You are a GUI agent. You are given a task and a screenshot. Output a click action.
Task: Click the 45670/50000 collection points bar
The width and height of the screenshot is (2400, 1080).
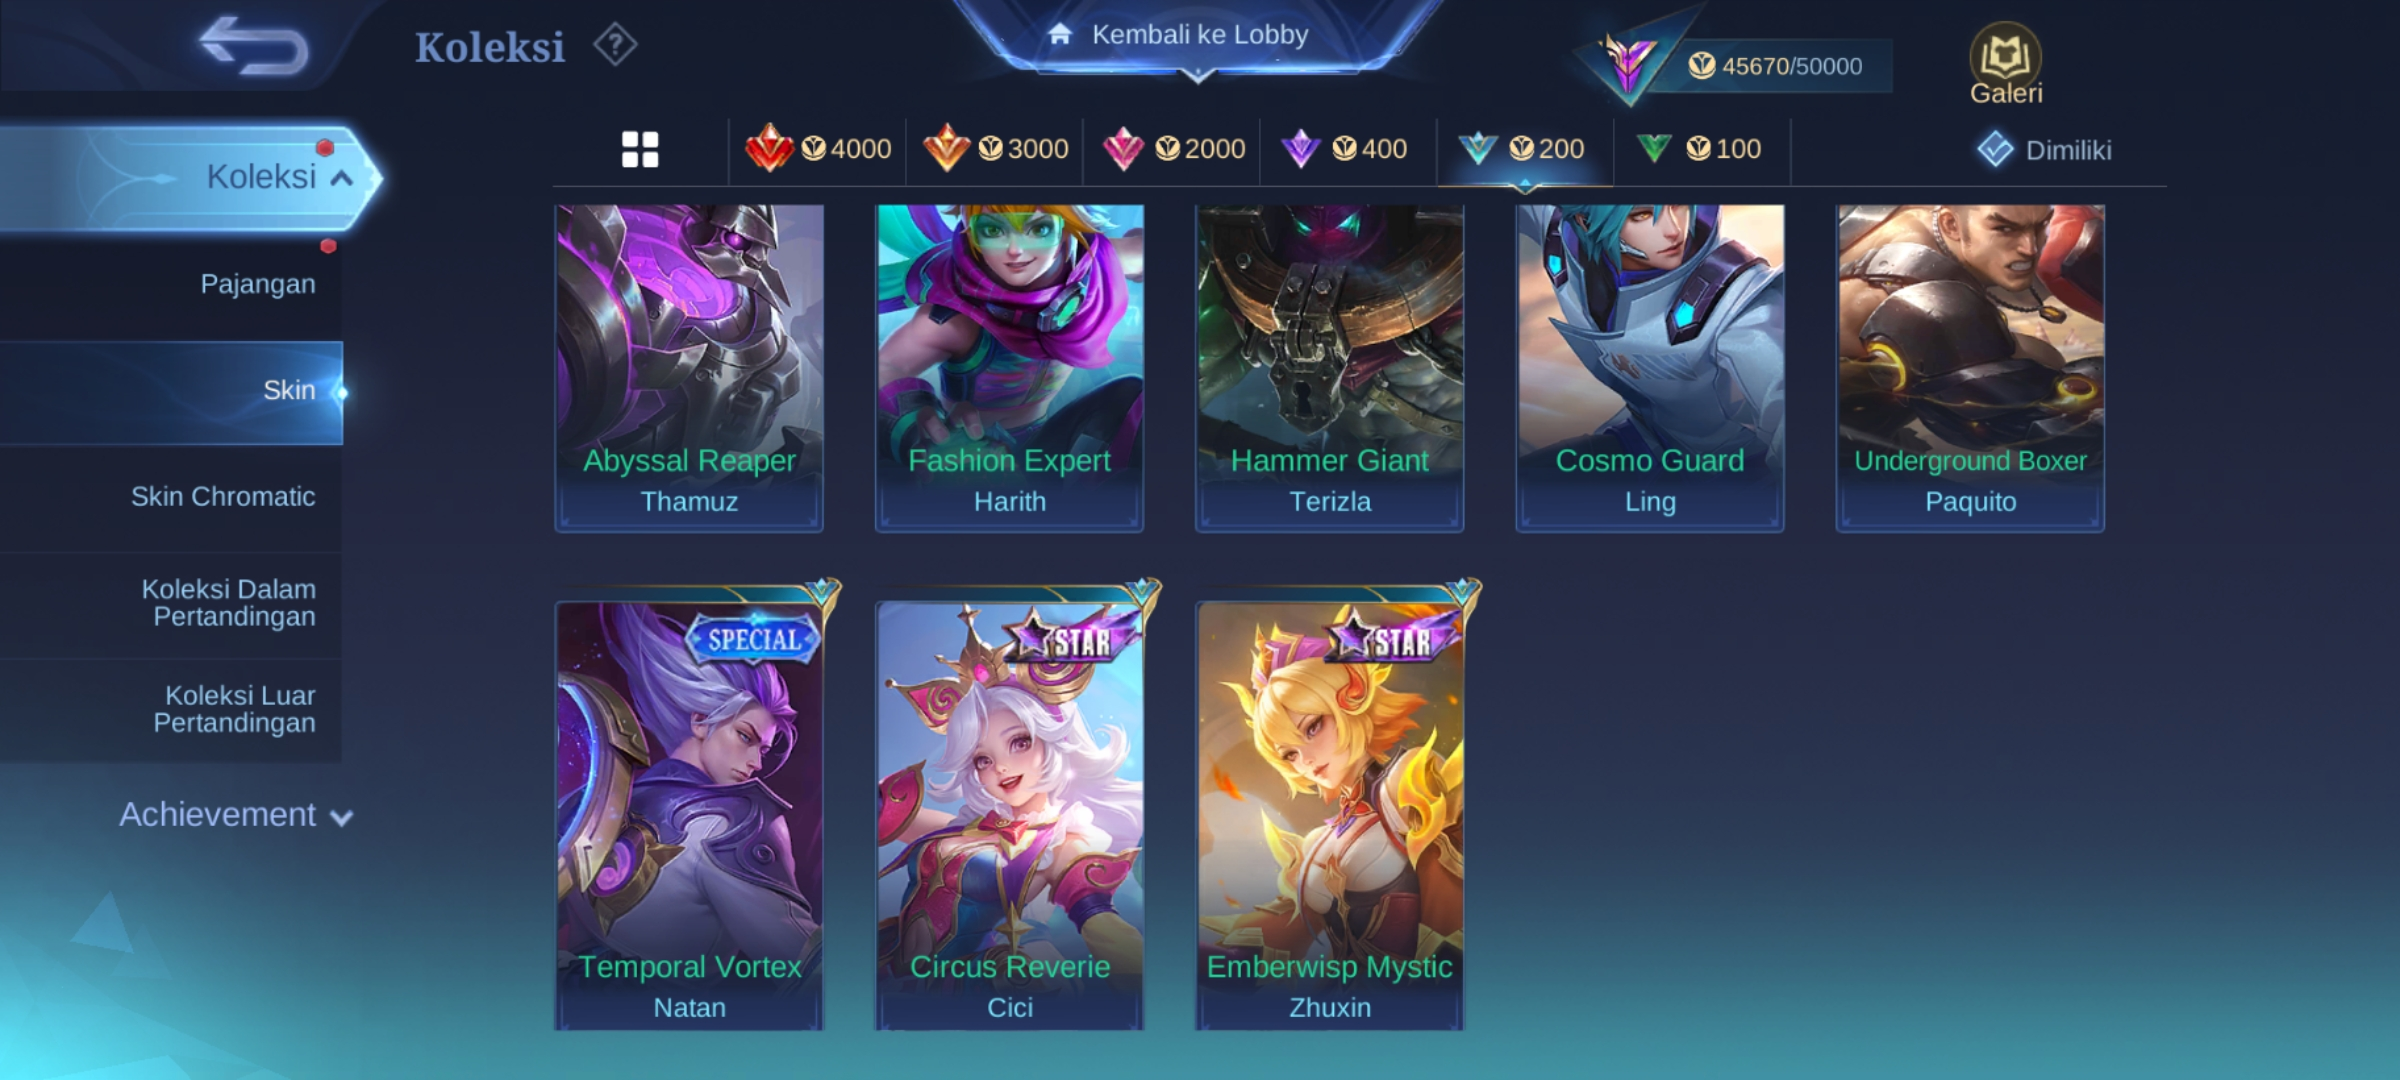1774,66
